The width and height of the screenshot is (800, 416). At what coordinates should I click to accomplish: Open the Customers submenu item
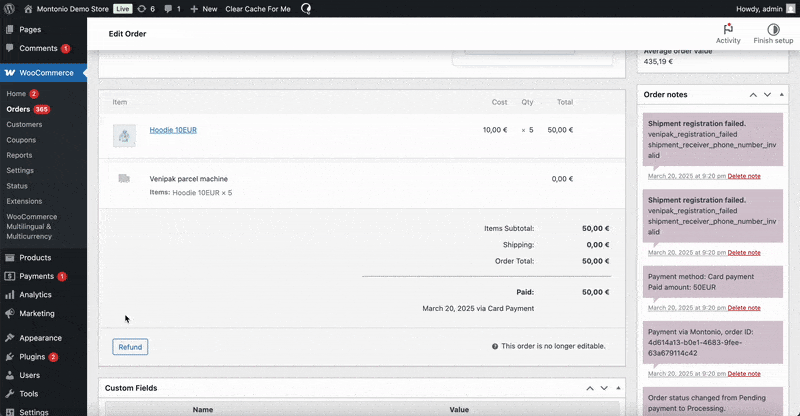pos(24,125)
